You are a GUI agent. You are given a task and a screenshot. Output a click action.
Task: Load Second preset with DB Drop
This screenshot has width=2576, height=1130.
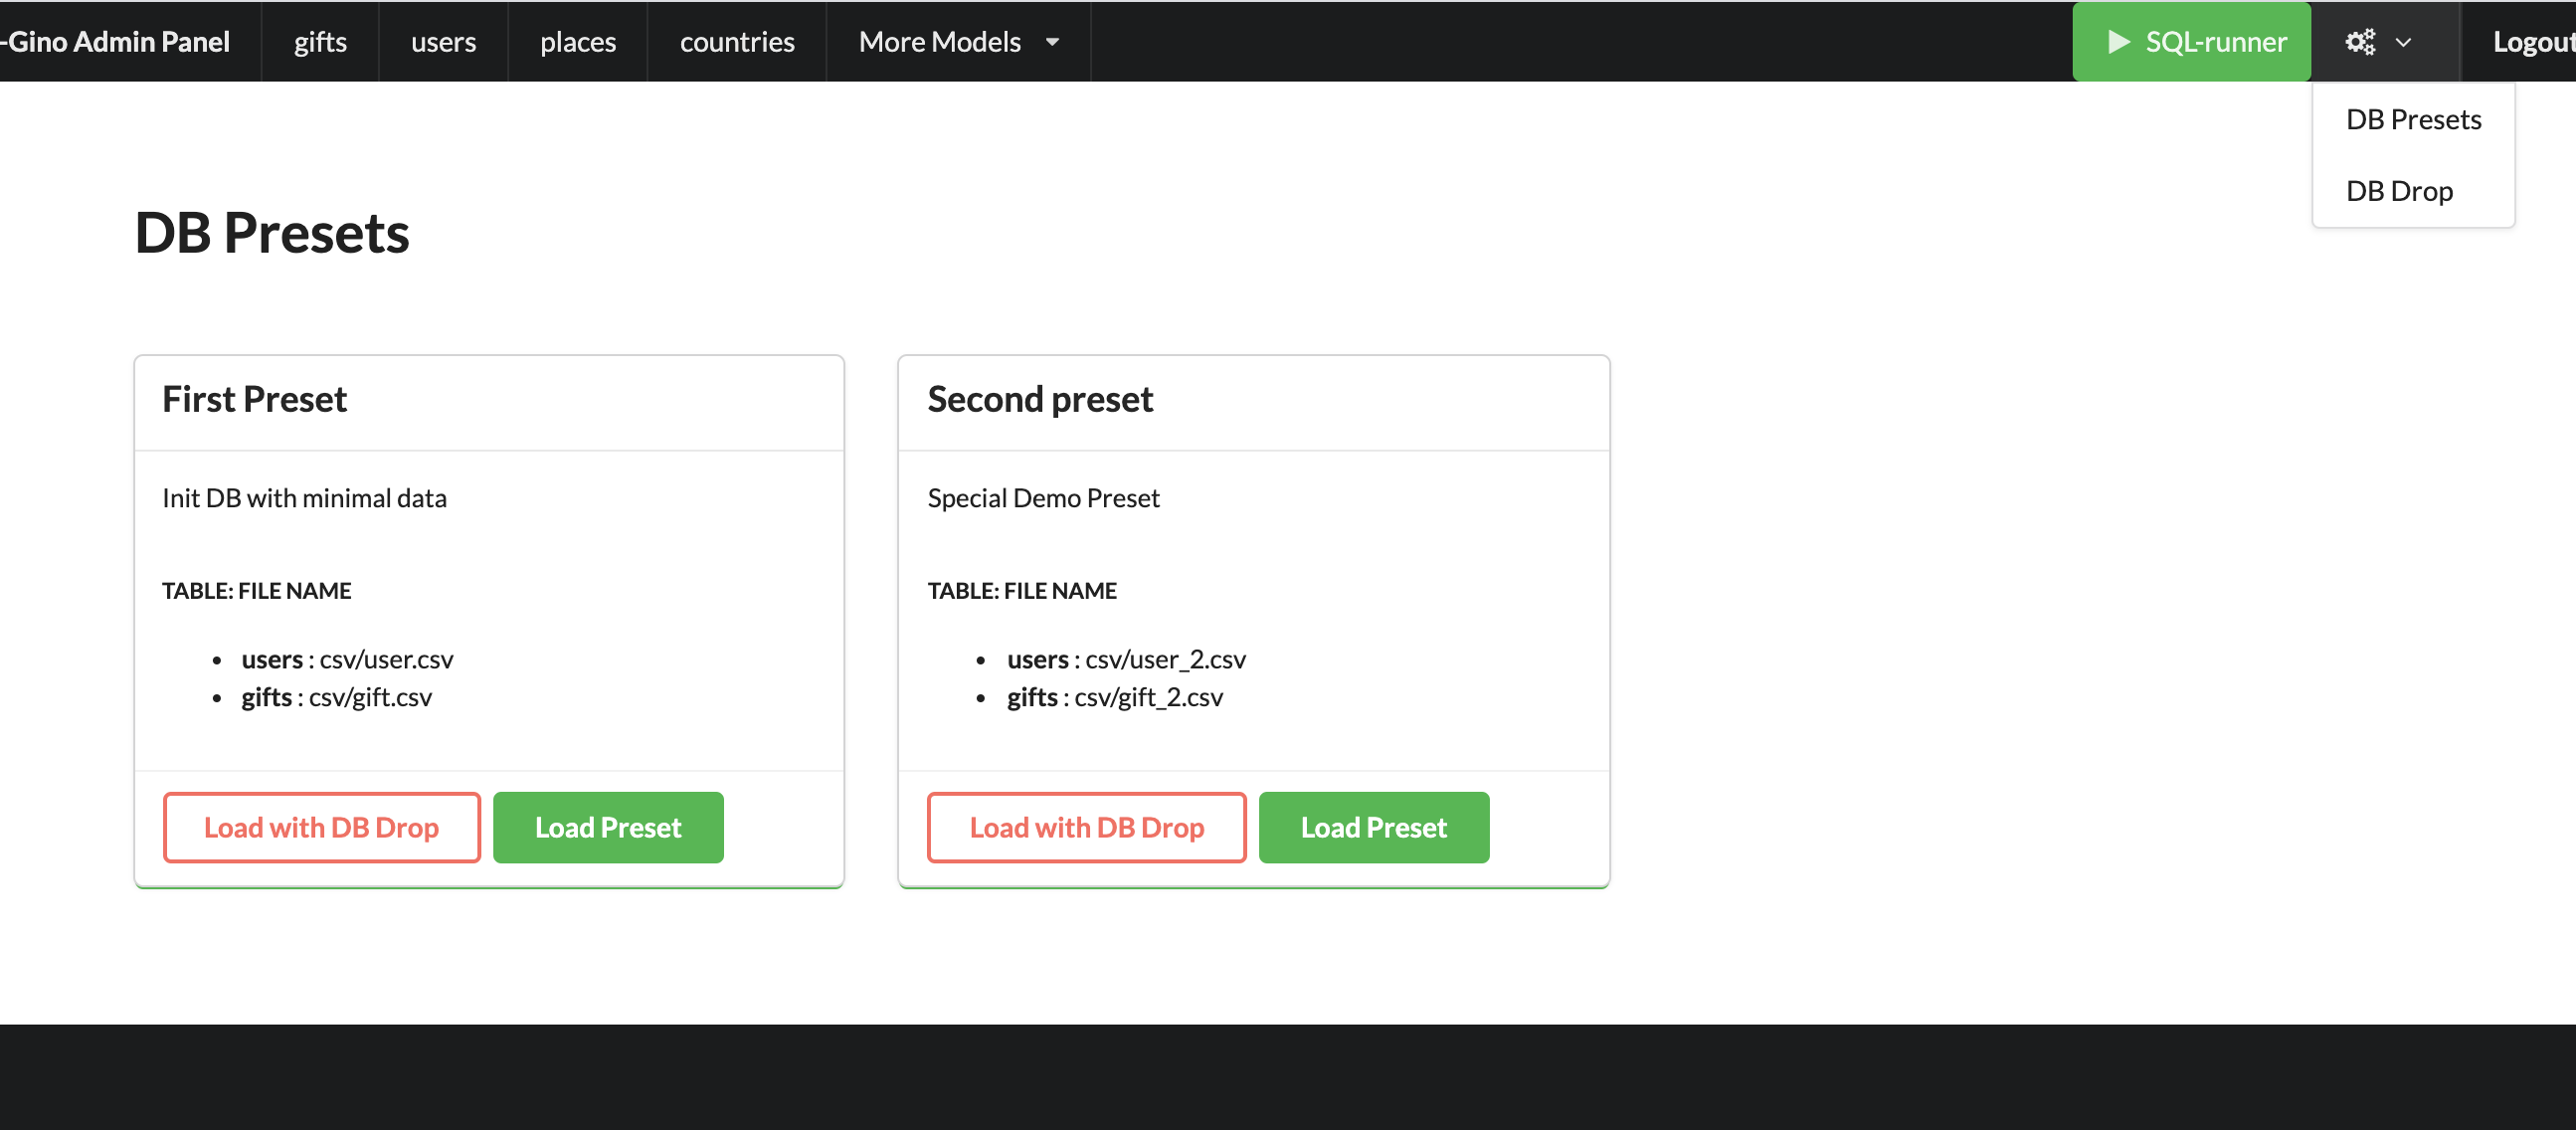pyautogui.click(x=1086, y=827)
